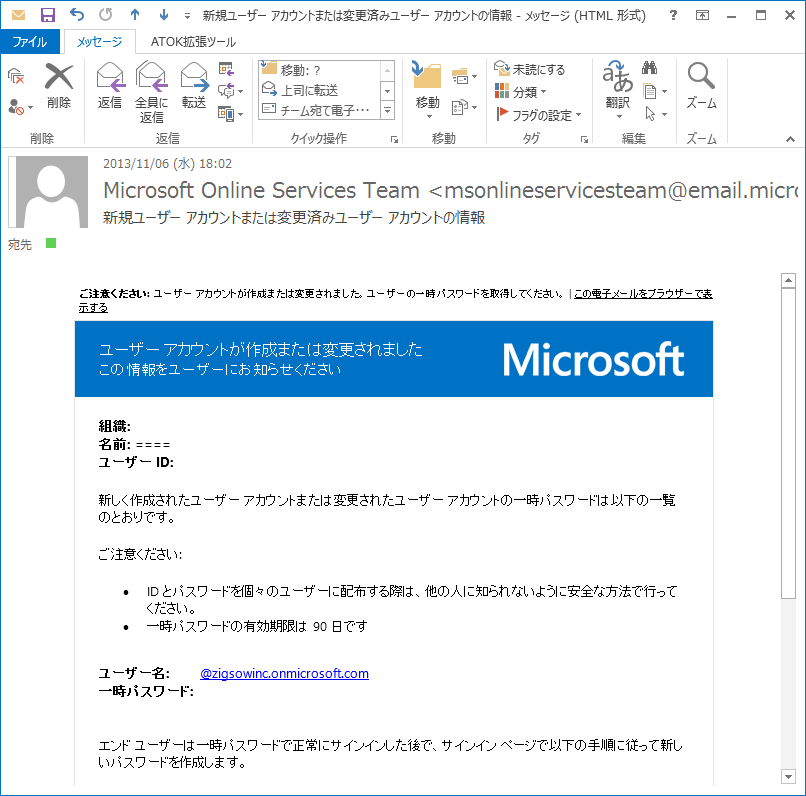Open the rules dropdown icon
The width and height of the screenshot is (806, 796).
464,77
